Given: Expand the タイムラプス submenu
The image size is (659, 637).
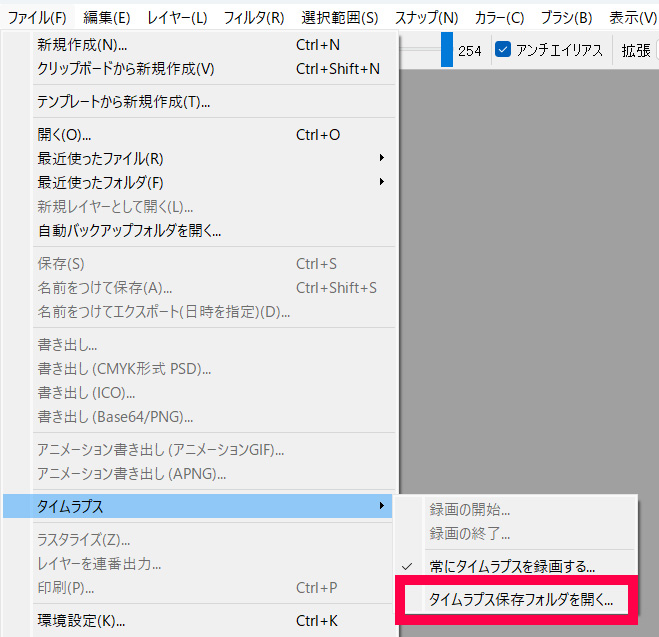Looking at the screenshot, I should pos(200,507).
